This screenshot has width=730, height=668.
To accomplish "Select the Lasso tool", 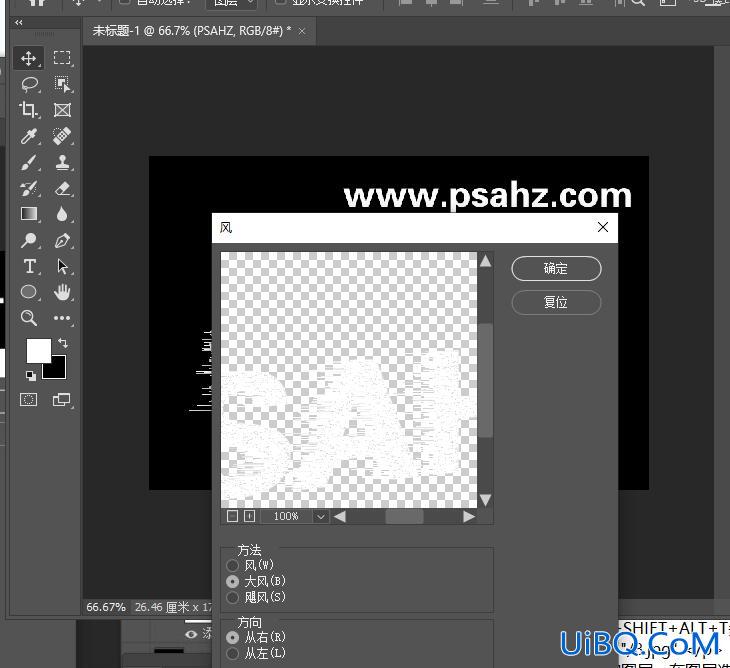I will pos(29,84).
